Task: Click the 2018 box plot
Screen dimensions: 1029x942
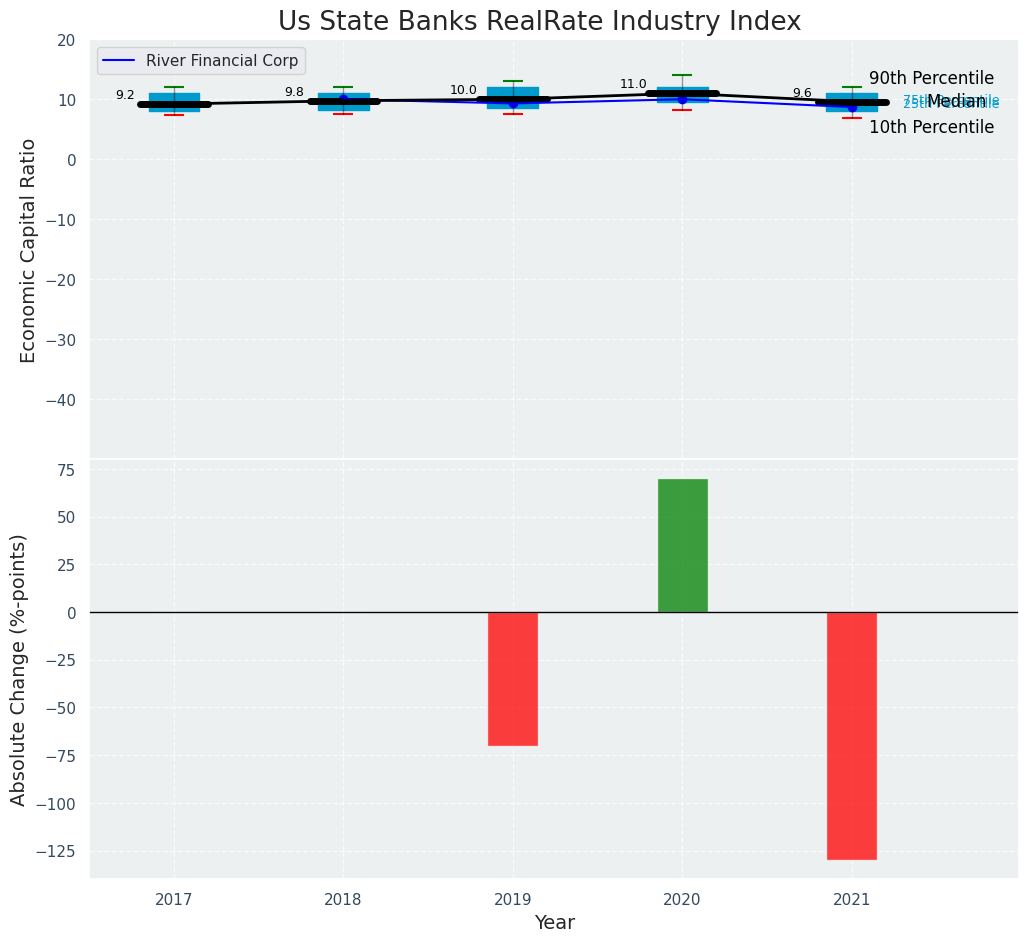Action: (344, 100)
